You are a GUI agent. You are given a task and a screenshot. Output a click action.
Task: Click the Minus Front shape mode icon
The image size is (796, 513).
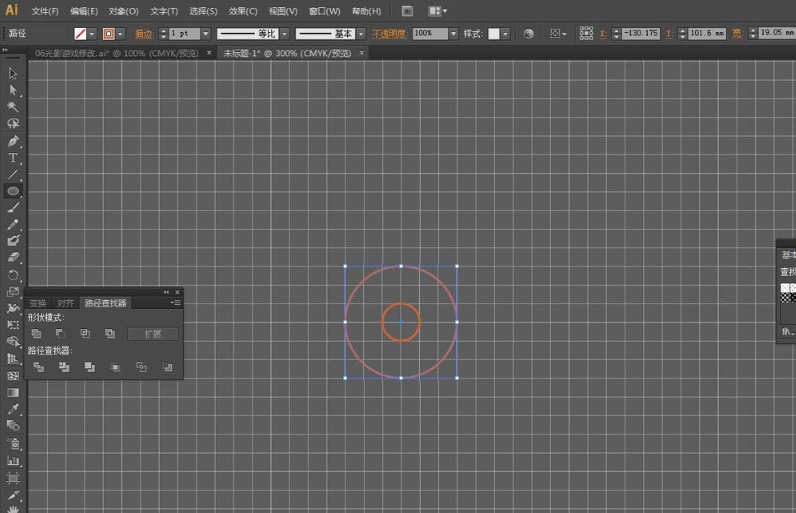[61, 333]
